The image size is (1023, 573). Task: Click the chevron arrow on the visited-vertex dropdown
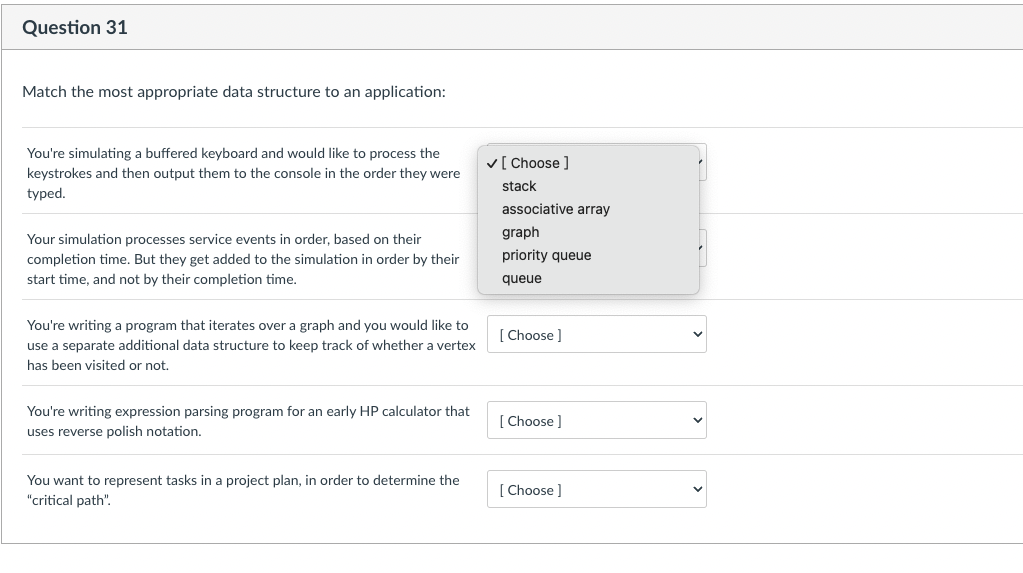tap(696, 335)
